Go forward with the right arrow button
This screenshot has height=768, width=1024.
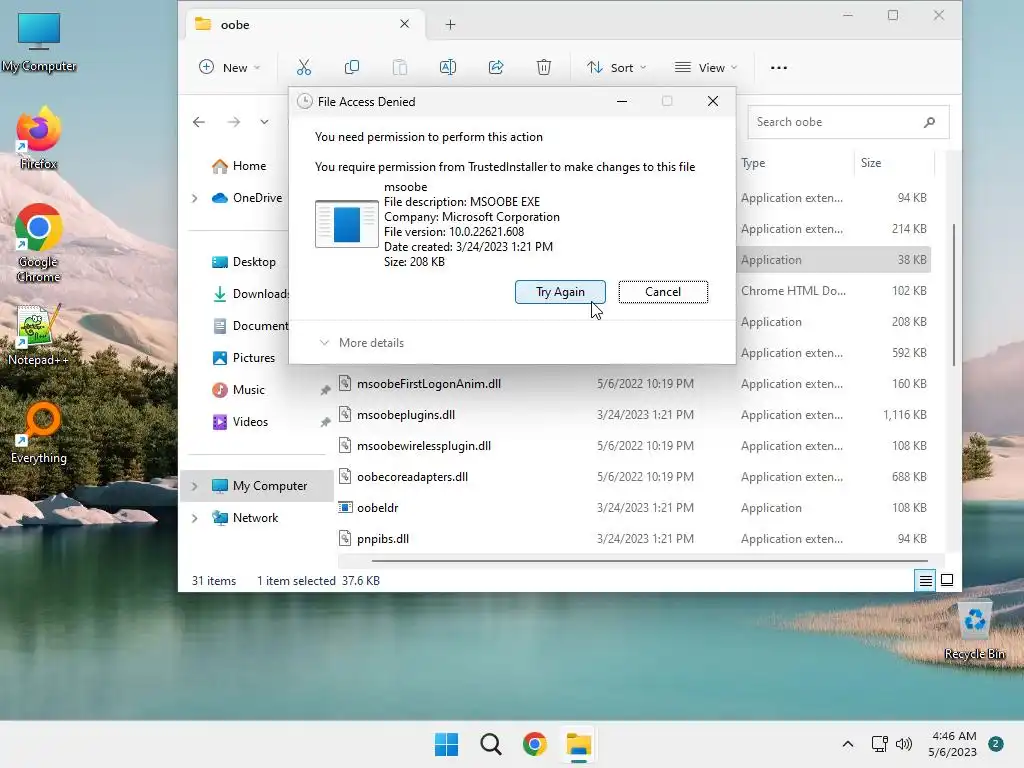coord(234,122)
